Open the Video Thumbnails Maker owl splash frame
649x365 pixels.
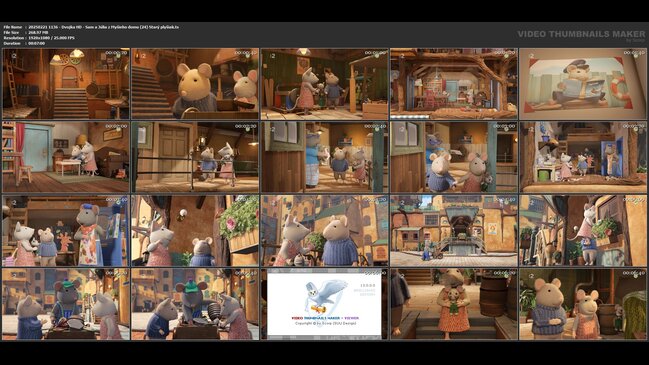(324, 304)
